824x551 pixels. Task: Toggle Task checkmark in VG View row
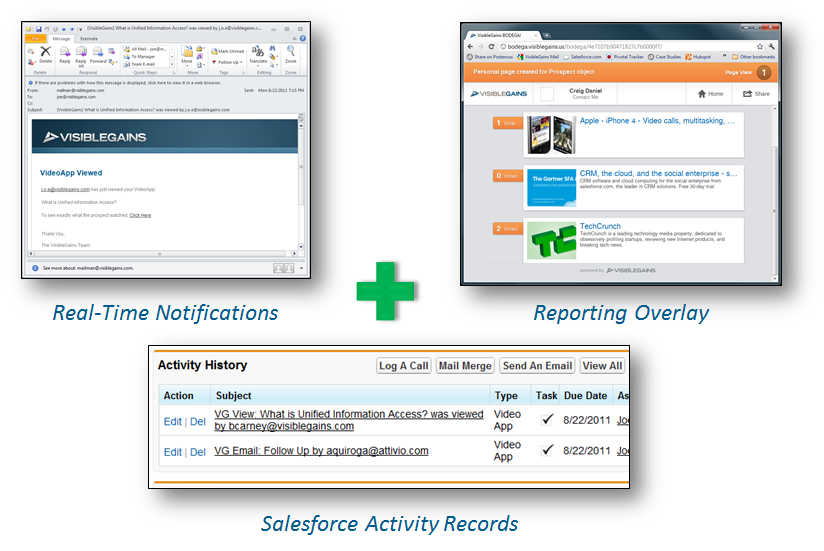click(547, 419)
